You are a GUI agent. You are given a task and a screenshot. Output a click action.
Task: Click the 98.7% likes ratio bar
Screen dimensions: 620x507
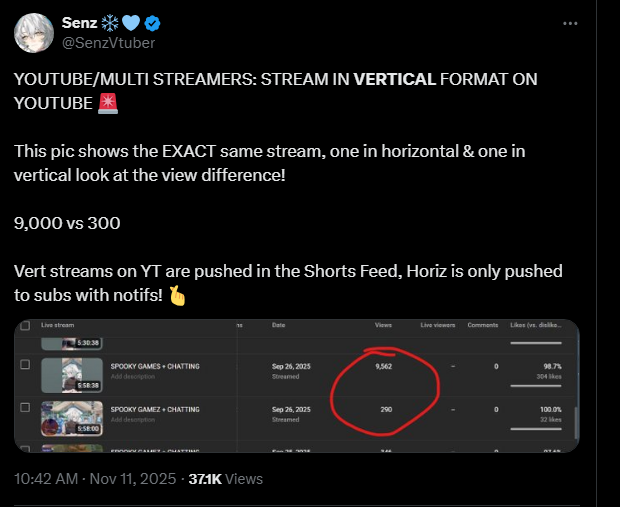tap(536, 386)
